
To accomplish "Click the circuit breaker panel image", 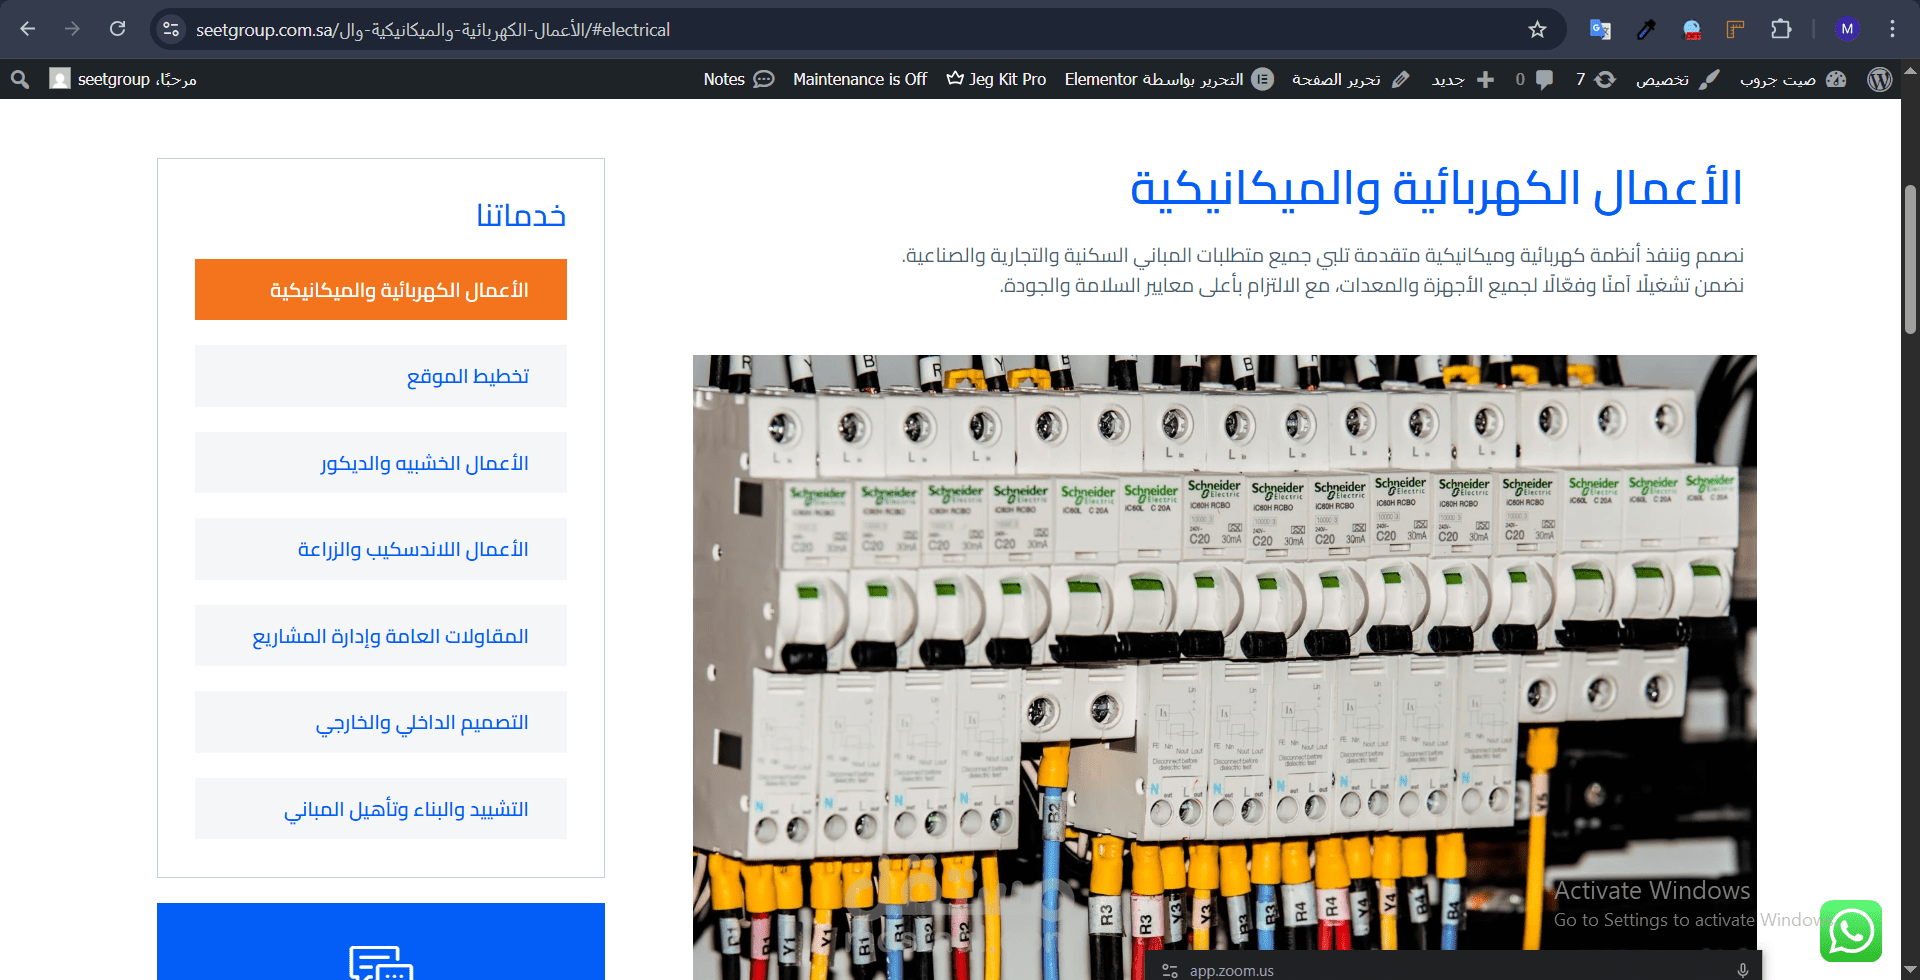I will click(x=1224, y=667).
